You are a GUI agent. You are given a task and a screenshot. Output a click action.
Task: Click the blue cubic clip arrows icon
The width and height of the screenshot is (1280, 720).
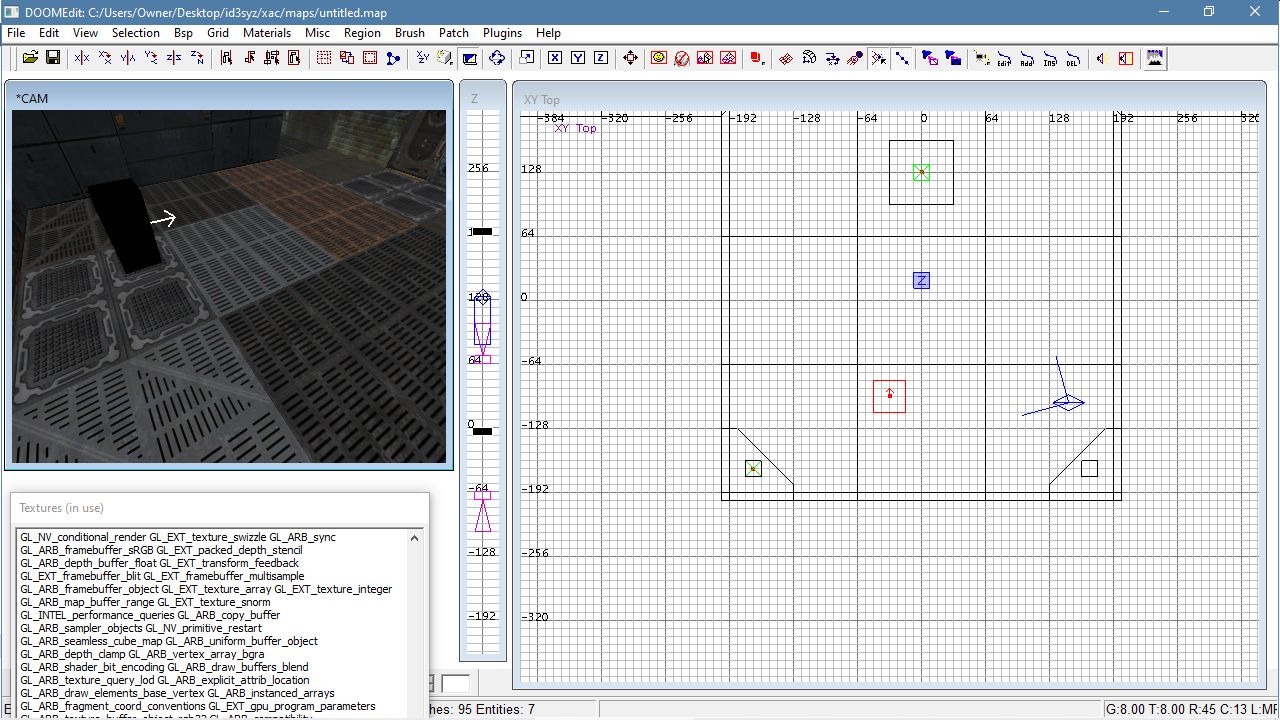[x=496, y=58]
